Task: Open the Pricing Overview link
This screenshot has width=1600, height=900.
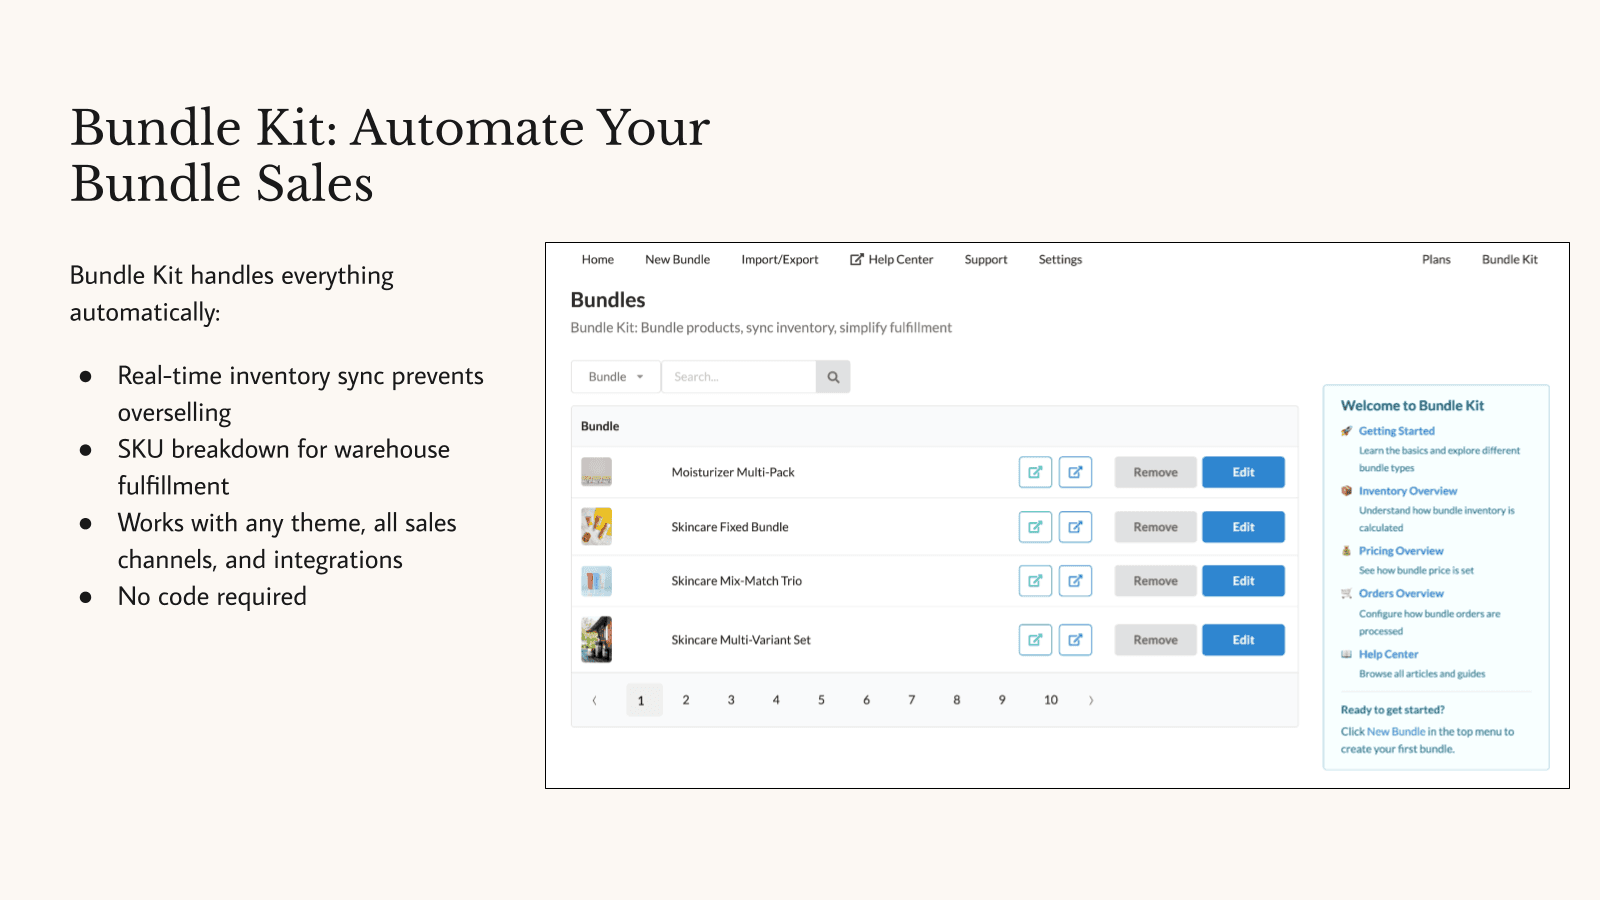Action: [x=1401, y=551]
